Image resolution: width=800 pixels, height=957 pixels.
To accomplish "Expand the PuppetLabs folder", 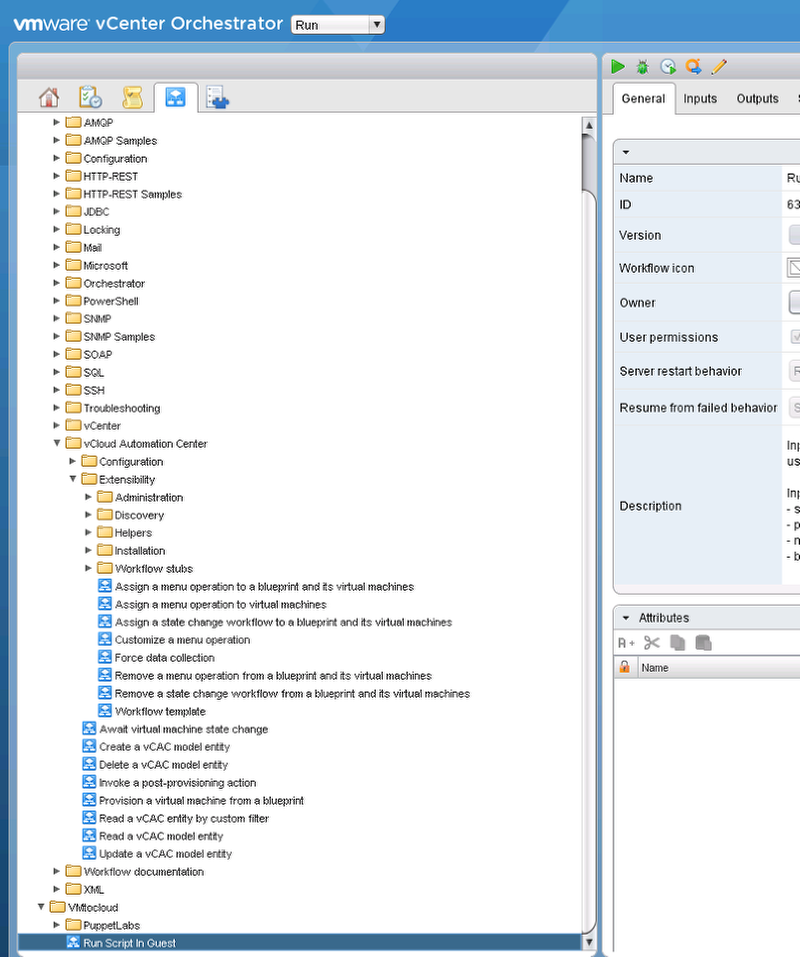I will (57, 925).
